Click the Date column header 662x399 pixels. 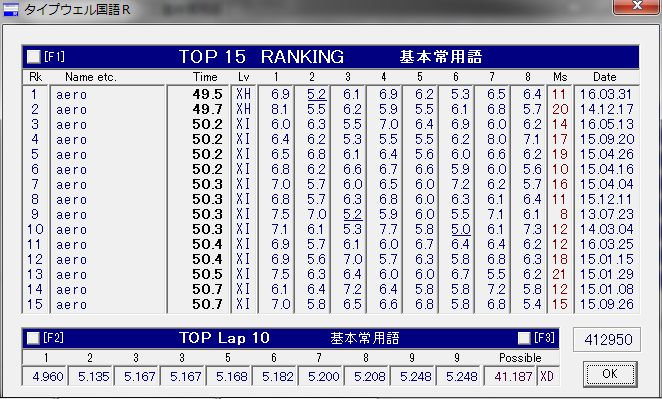point(605,77)
